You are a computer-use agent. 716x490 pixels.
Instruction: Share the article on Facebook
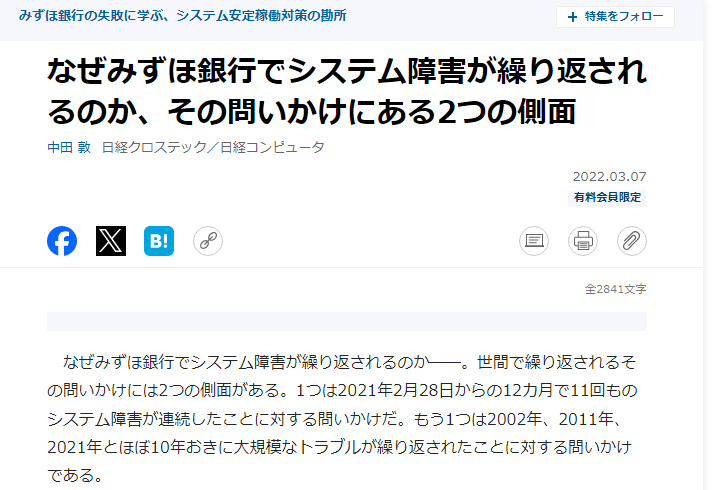point(62,241)
